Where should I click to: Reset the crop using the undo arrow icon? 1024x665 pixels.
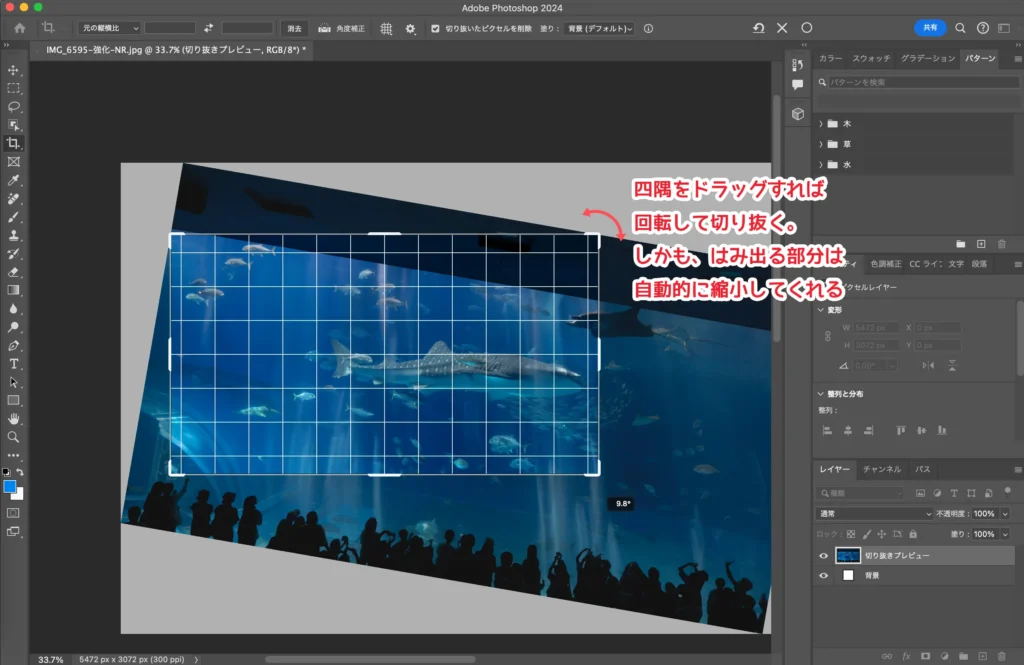coord(758,29)
